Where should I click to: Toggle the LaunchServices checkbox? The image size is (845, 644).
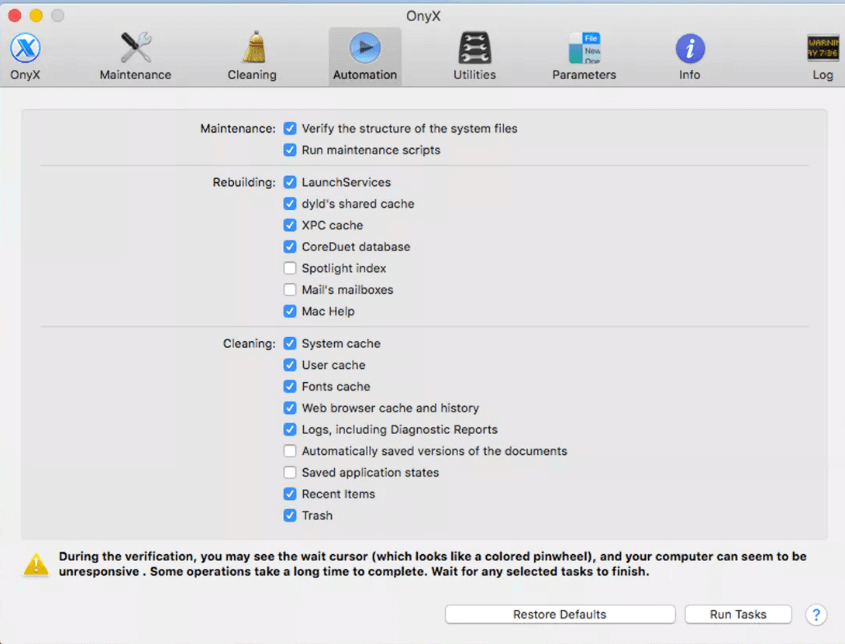[x=290, y=182]
